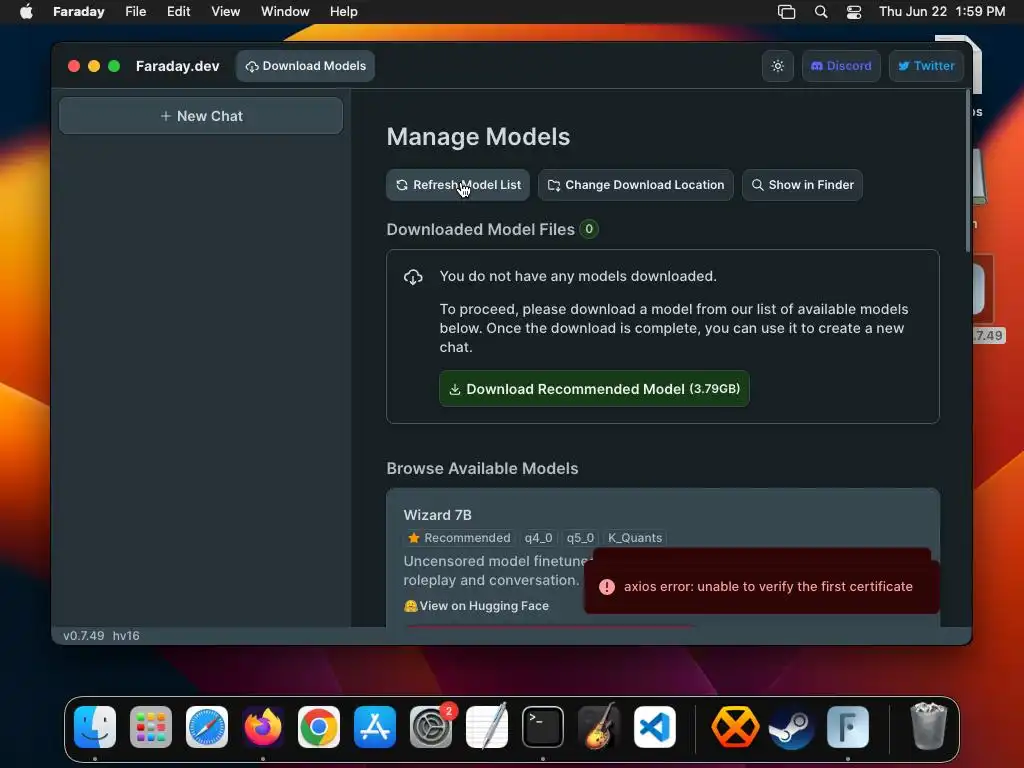Open Finder from the Dock
This screenshot has width=1024, height=768.
[x=95, y=727]
